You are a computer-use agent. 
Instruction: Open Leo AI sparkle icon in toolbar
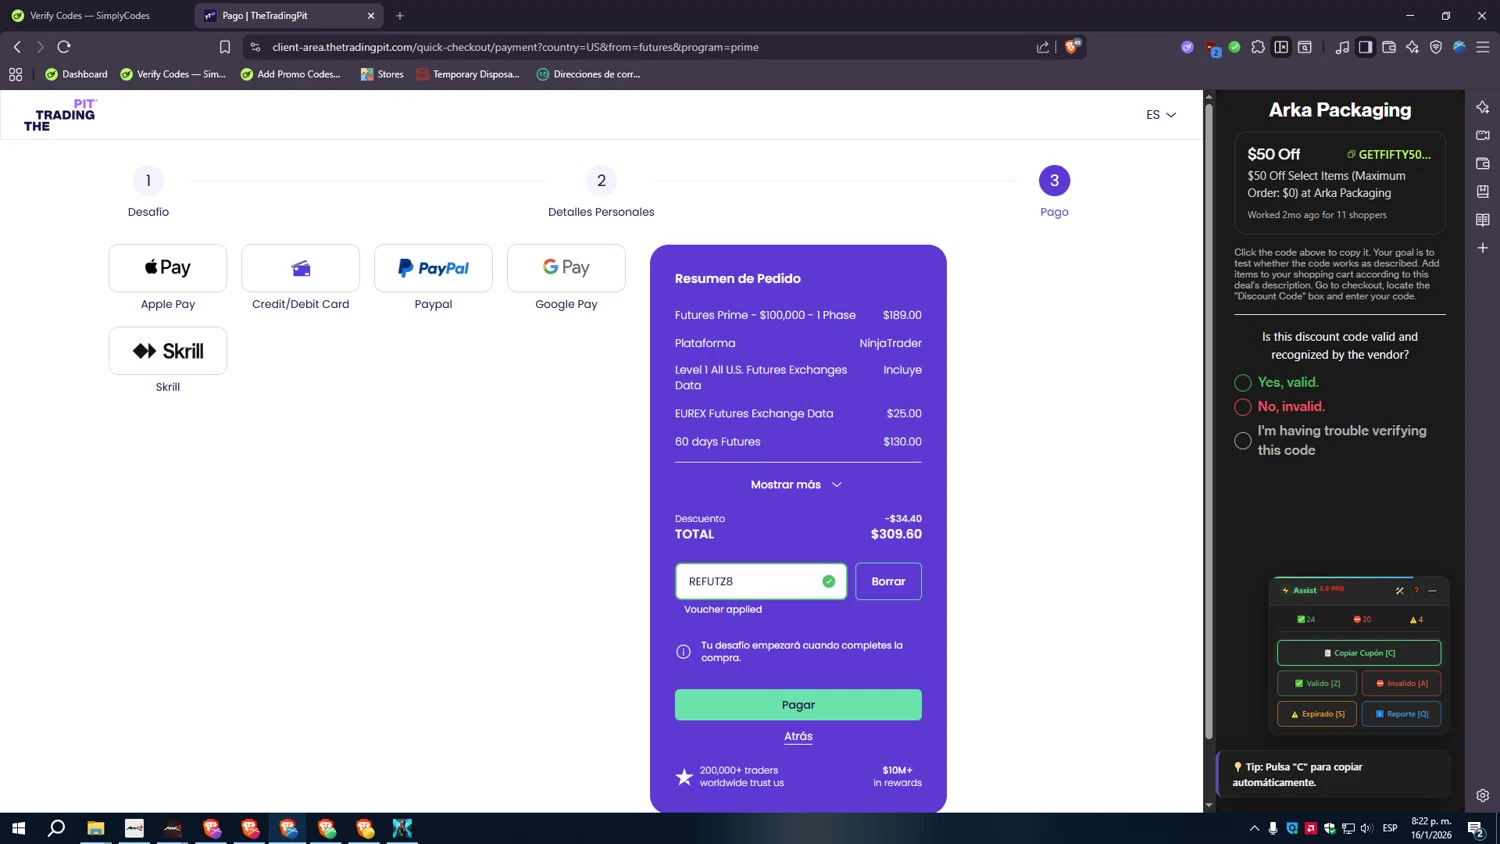coord(1412,47)
